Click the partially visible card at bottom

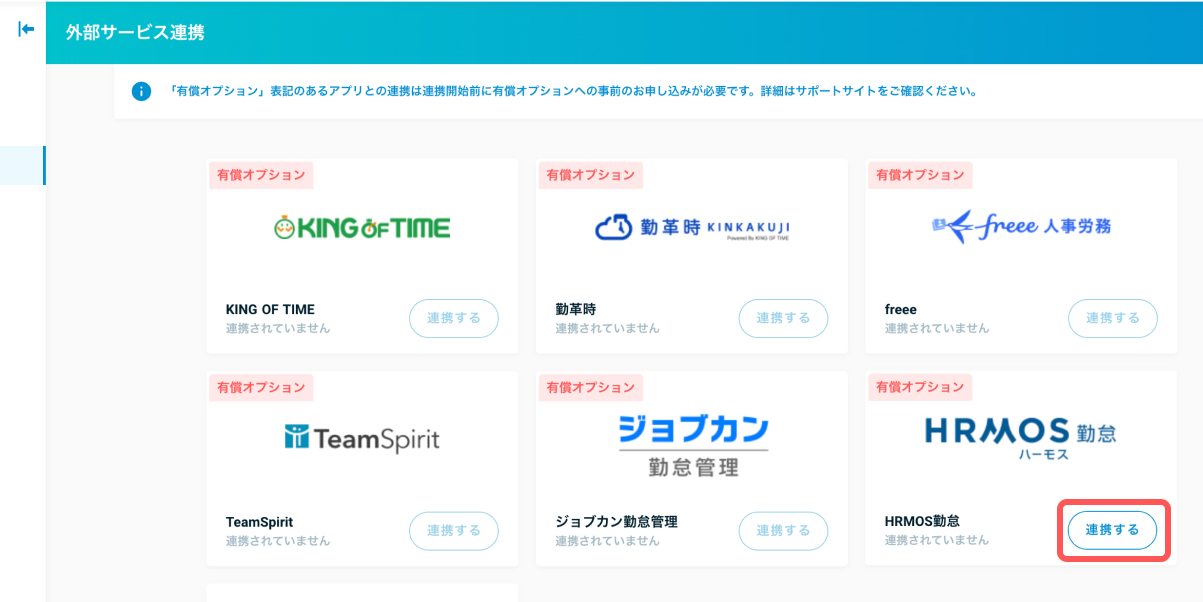coord(362,593)
